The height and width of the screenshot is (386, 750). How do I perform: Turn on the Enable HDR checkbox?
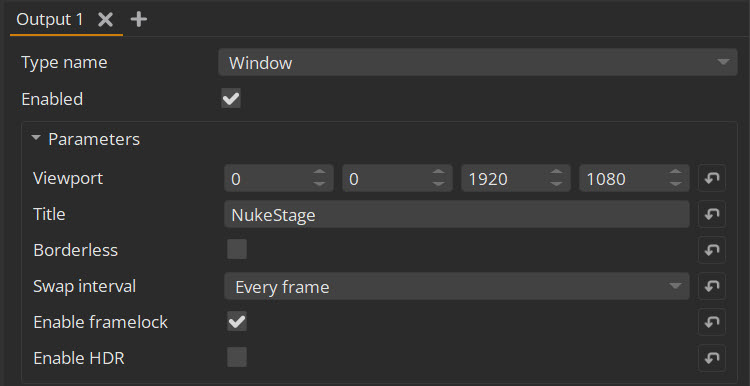pyautogui.click(x=237, y=357)
